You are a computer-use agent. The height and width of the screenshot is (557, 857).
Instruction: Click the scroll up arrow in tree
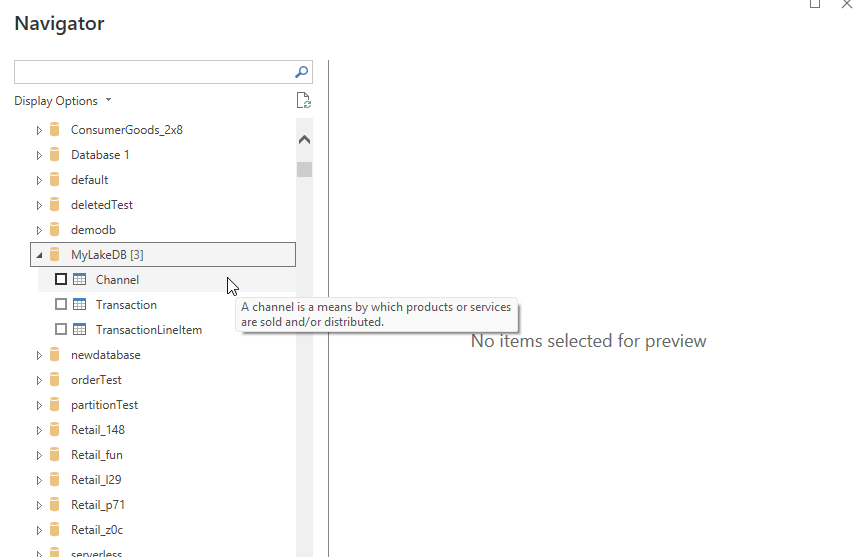304,140
